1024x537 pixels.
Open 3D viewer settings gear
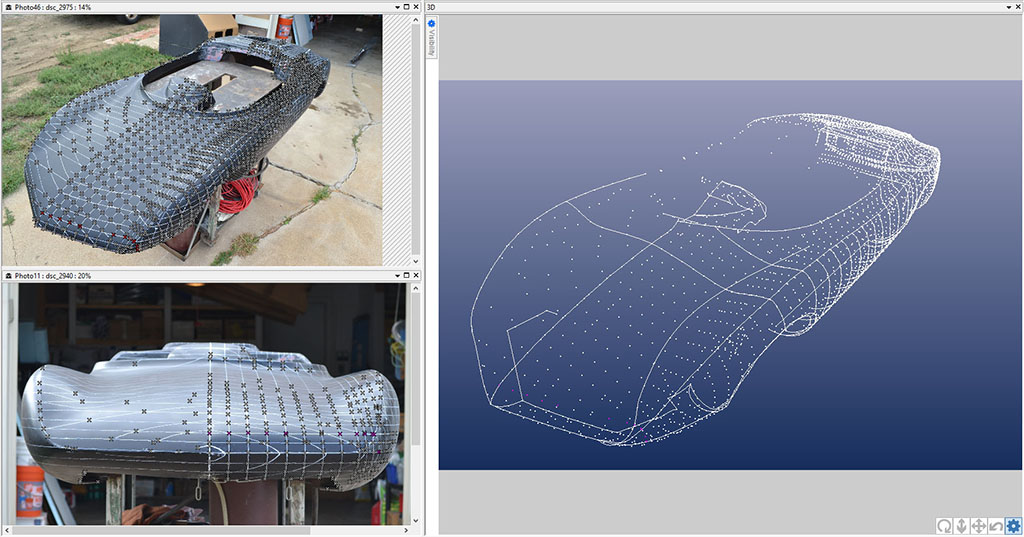tap(1014, 526)
